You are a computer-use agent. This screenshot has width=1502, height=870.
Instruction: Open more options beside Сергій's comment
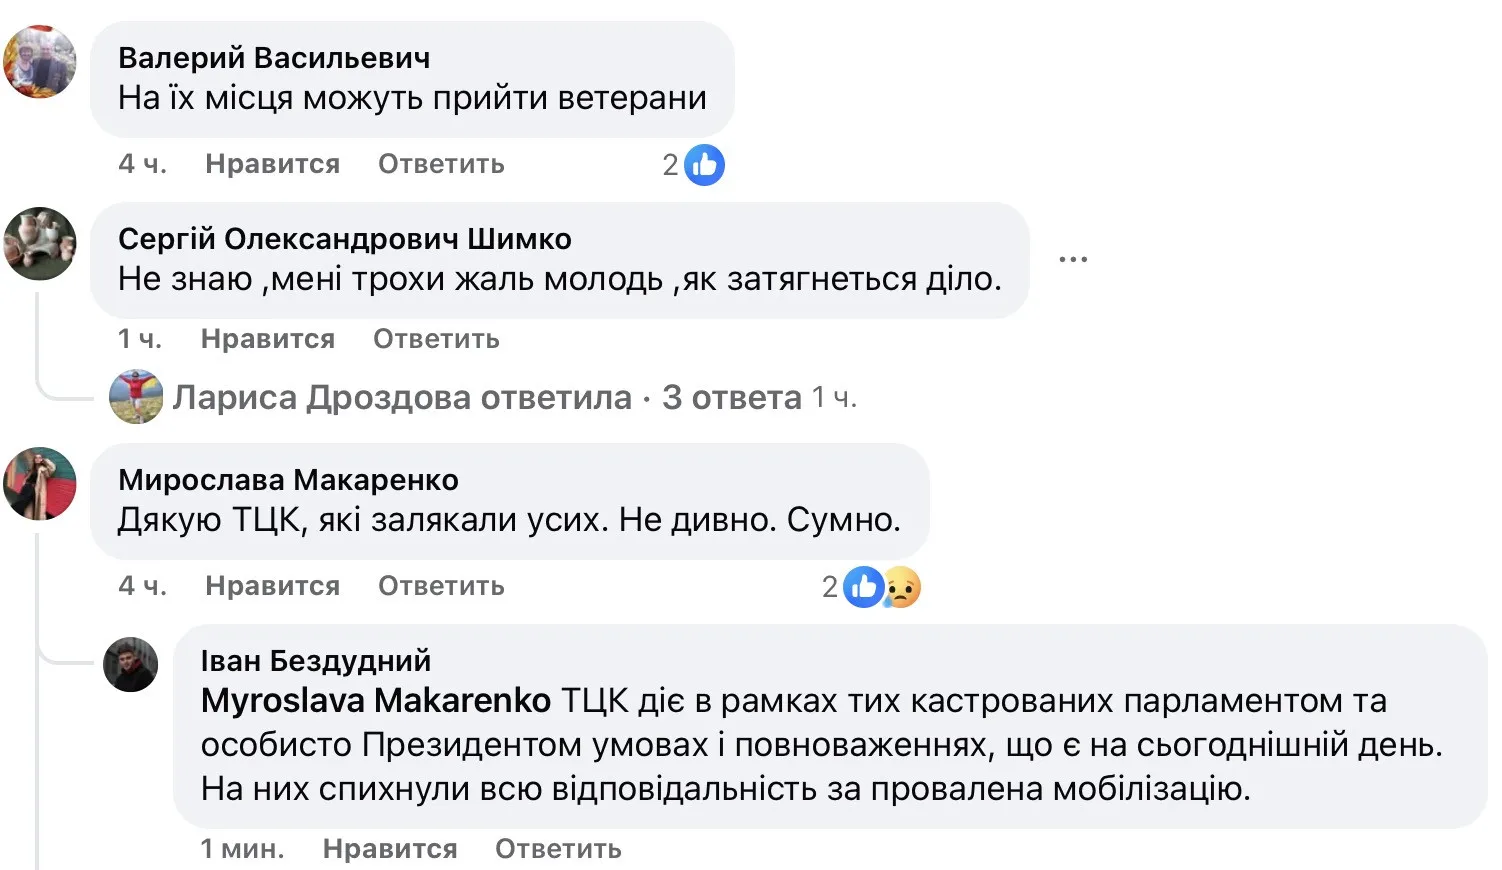pos(1073,257)
